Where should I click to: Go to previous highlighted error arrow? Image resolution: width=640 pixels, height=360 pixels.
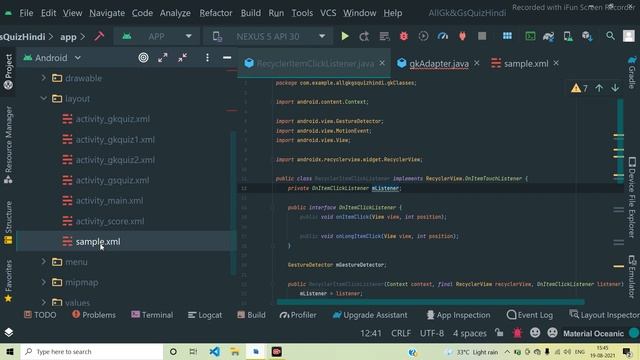click(599, 88)
